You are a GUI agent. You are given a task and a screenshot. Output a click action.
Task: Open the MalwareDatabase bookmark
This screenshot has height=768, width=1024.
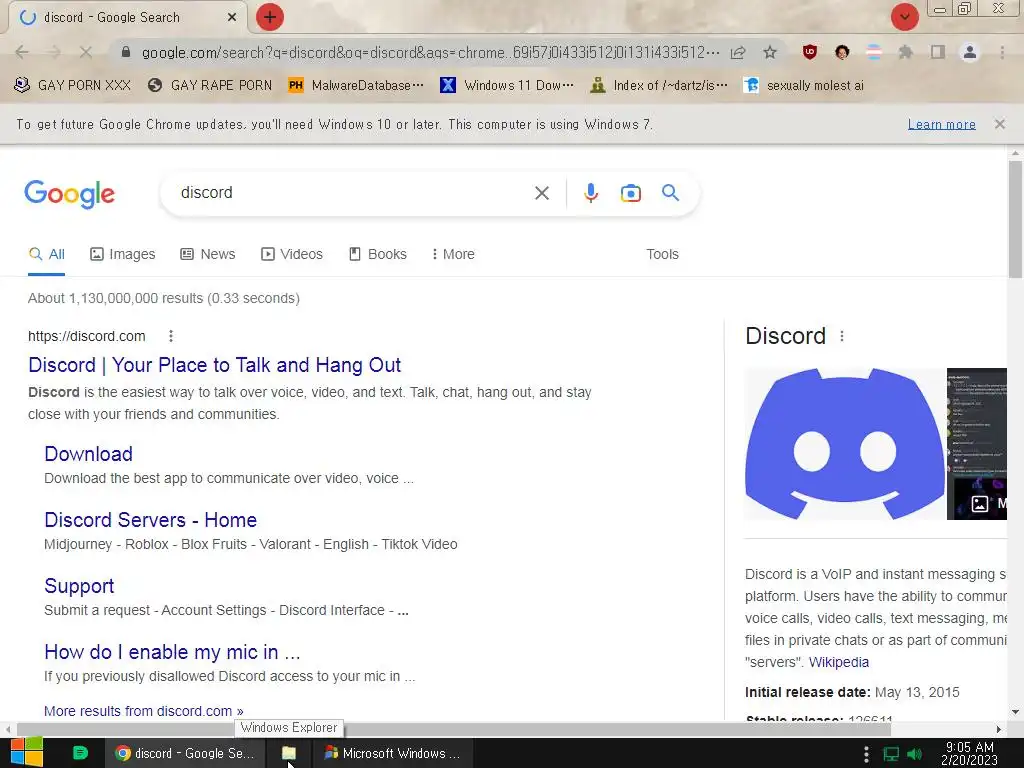coord(356,85)
